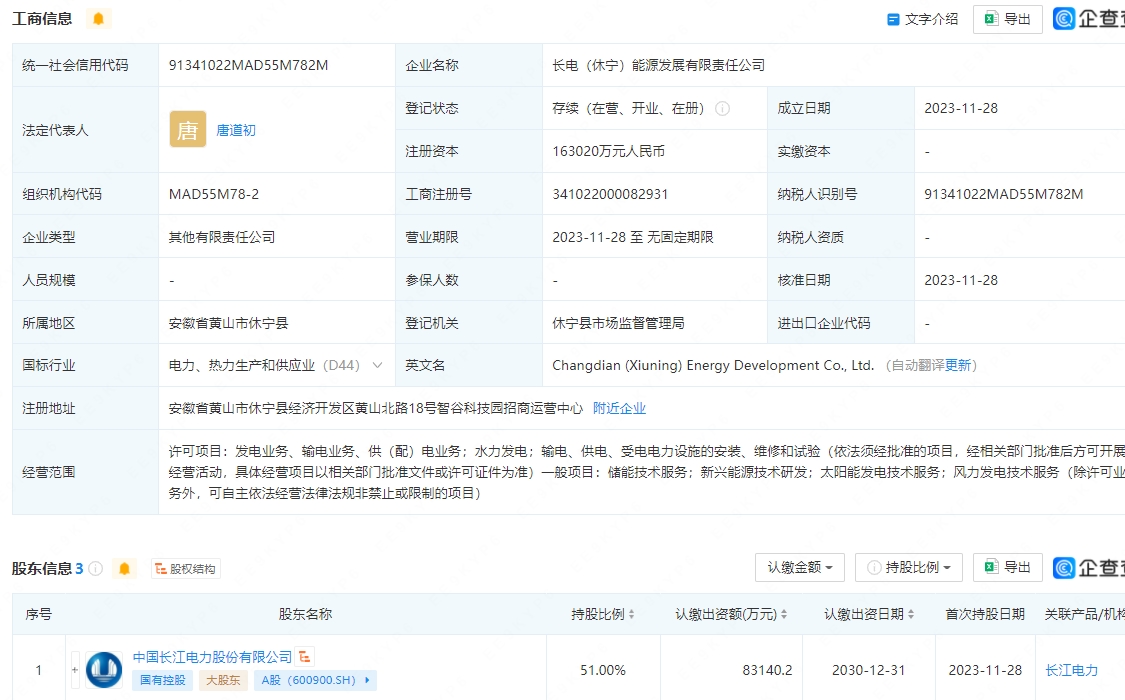The width and height of the screenshot is (1125, 700).
Task: Click the 中国长江电力 shareholder logo
Action: point(104,670)
